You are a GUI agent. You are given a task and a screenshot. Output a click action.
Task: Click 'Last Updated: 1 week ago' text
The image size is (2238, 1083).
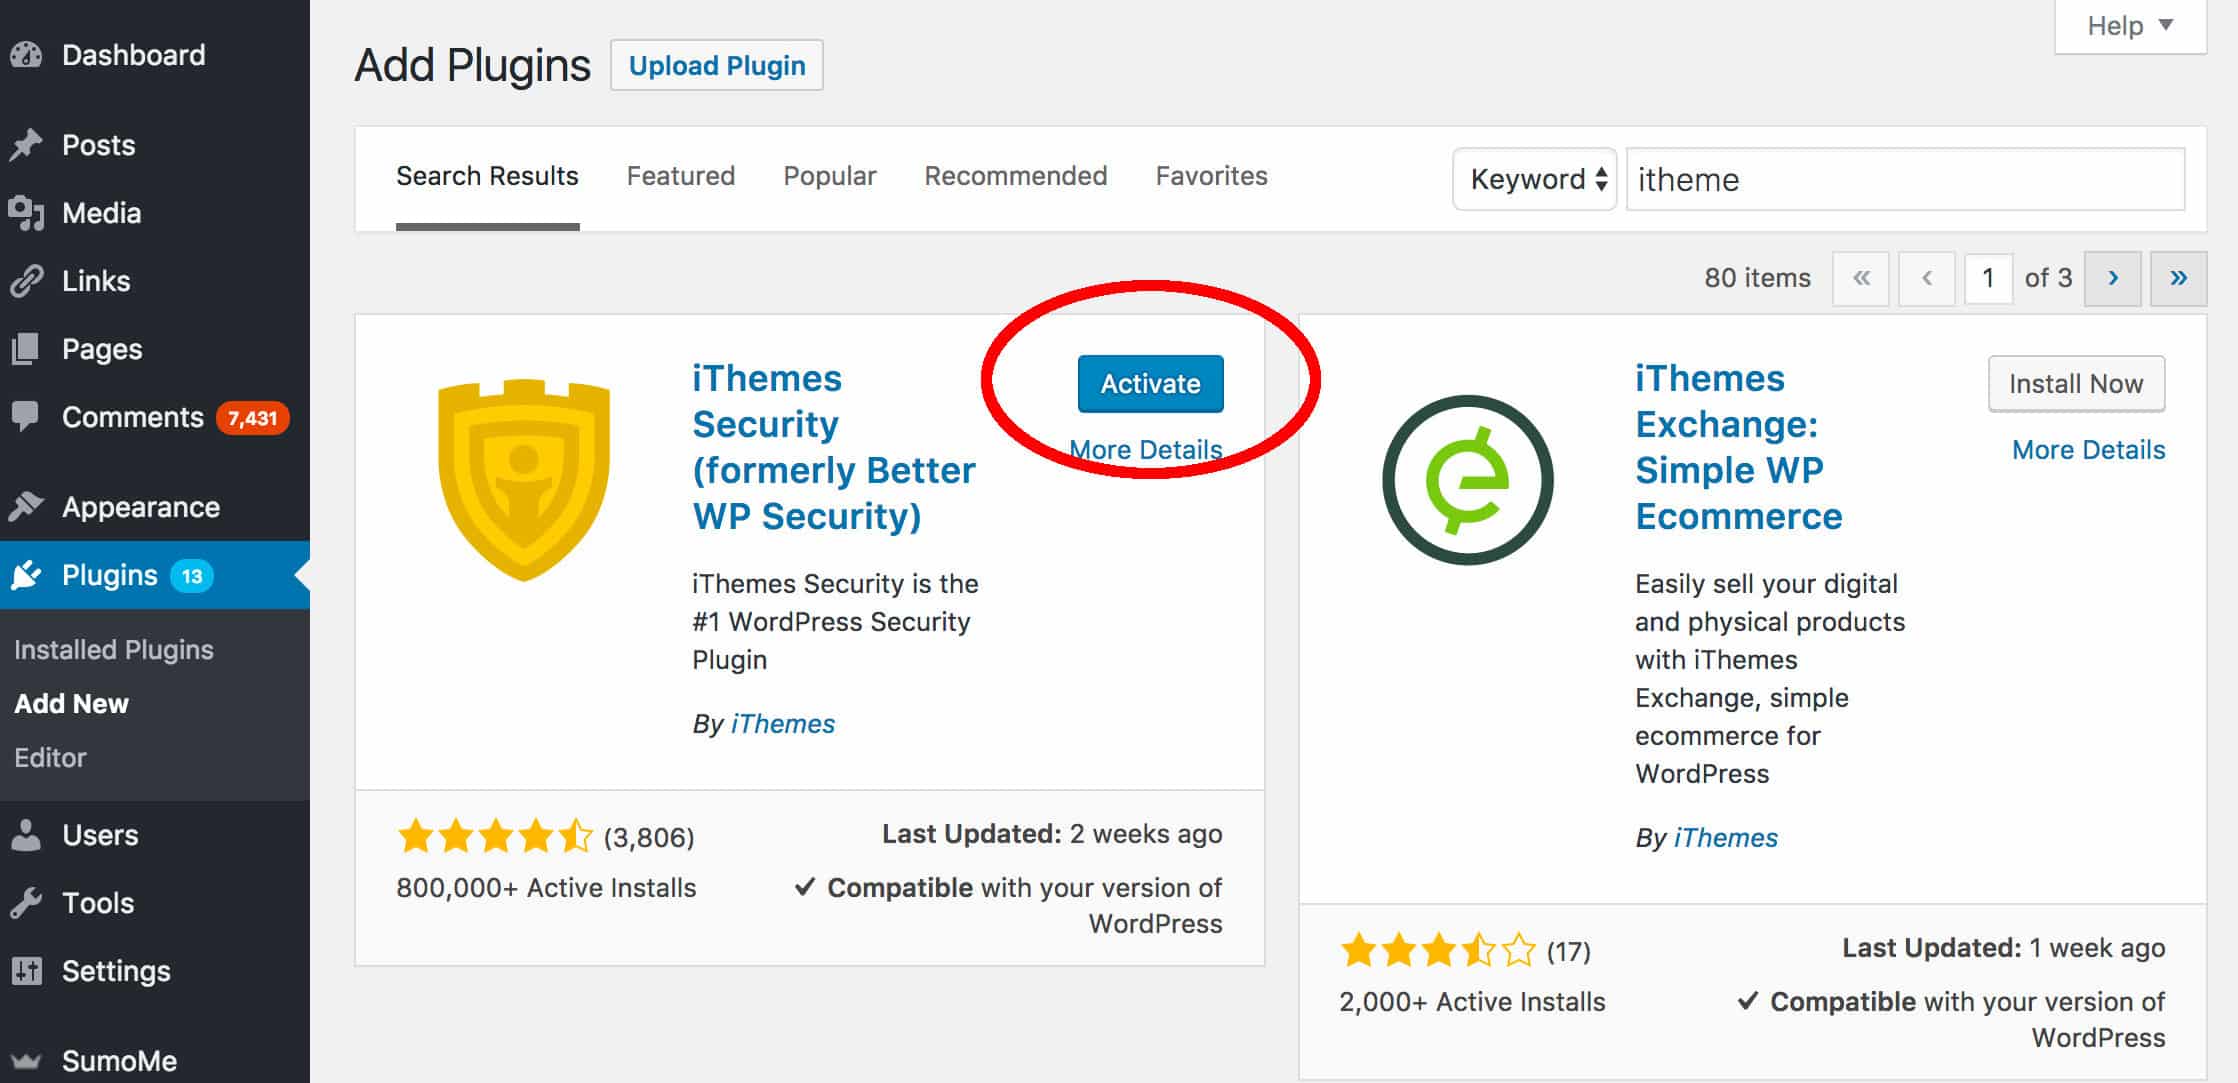pos(2004,948)
